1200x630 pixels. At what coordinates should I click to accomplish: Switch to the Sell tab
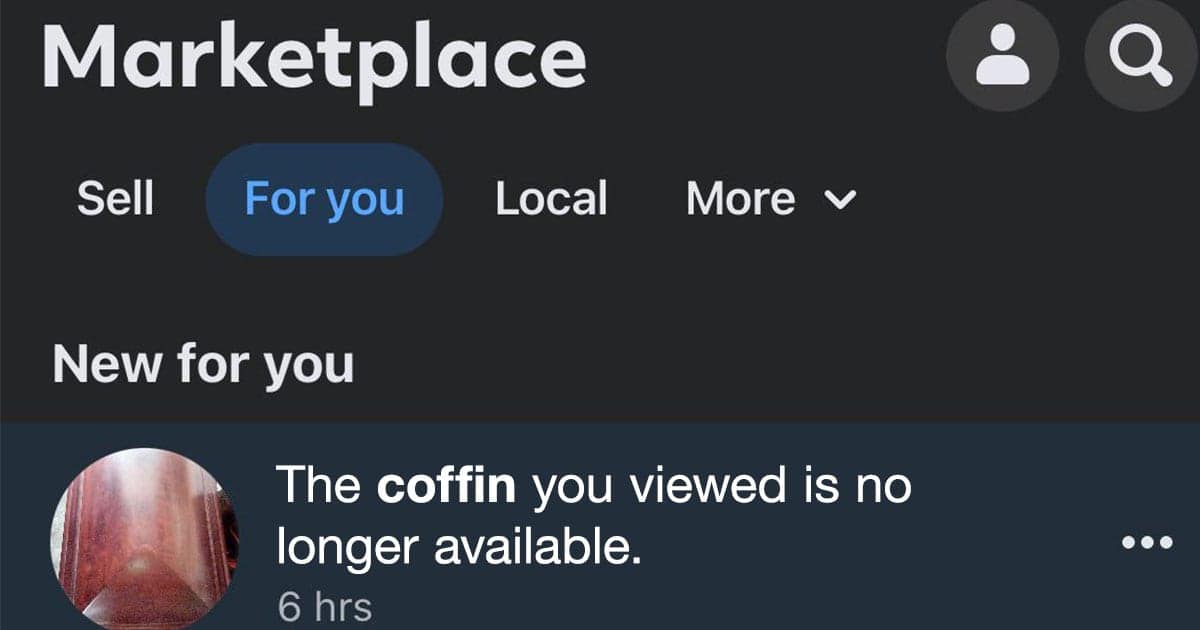[x=116, y=198]
